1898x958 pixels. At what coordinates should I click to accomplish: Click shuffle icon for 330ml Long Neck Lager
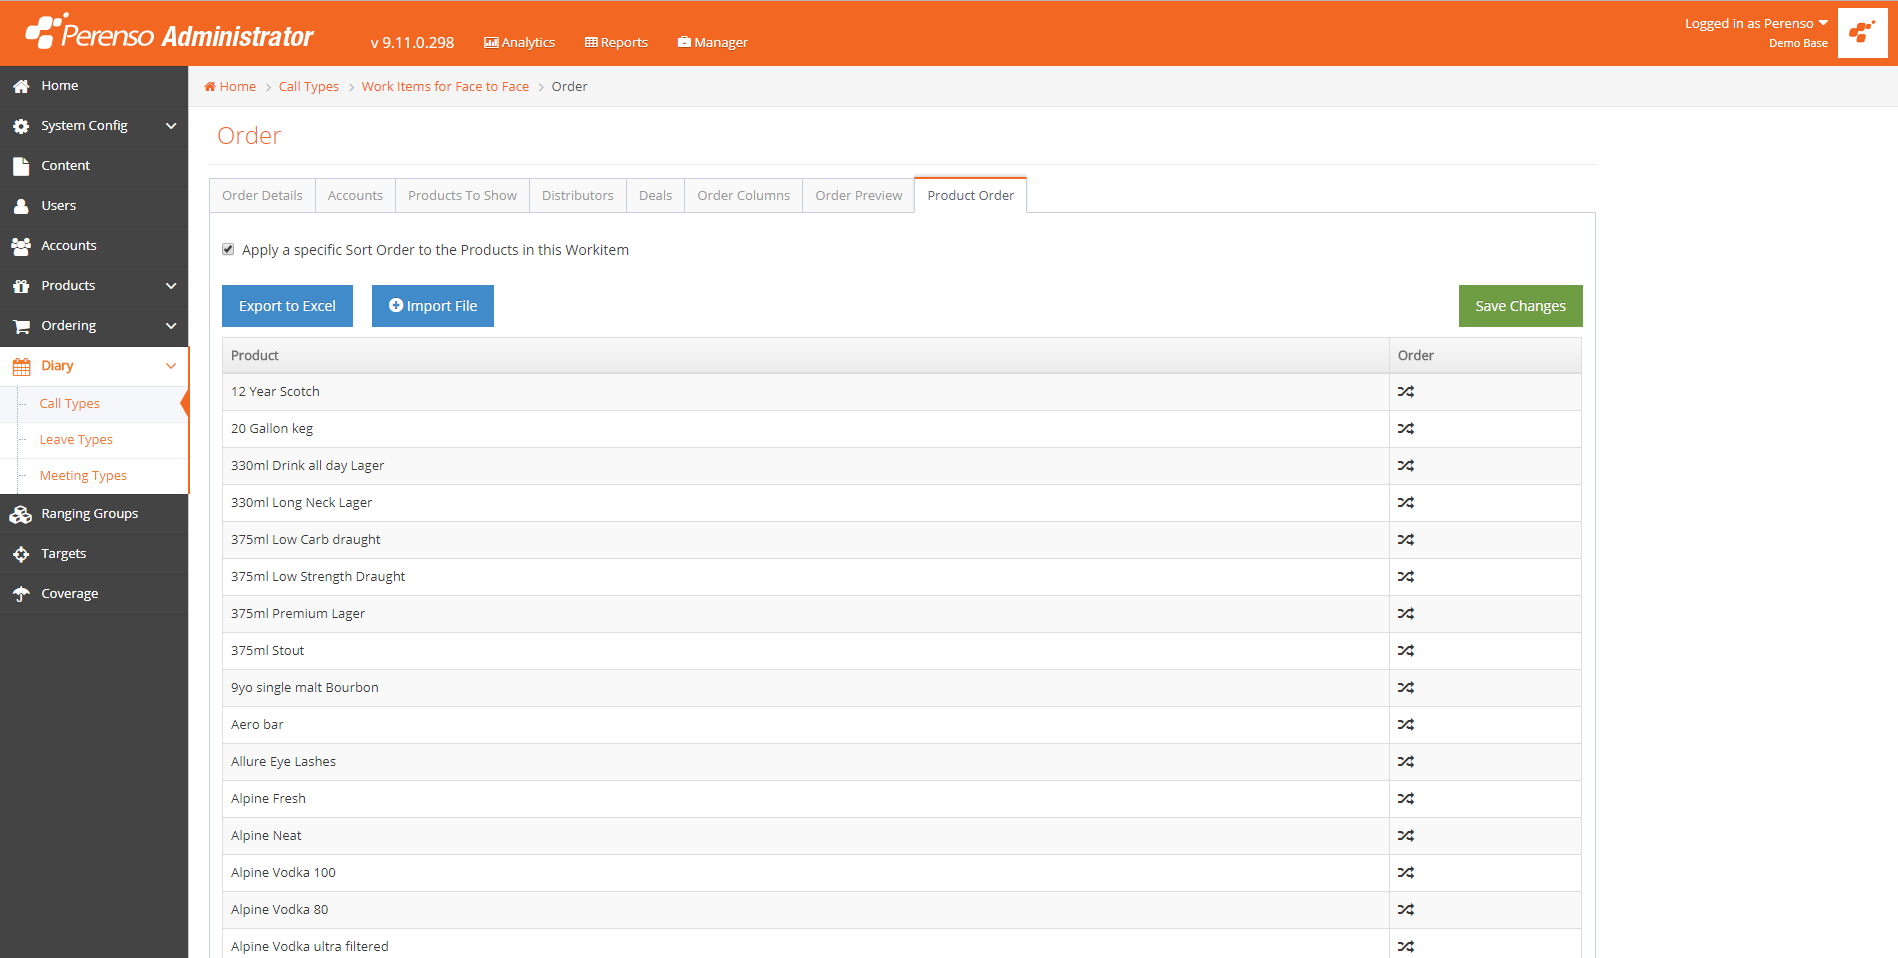[1406, 503]
